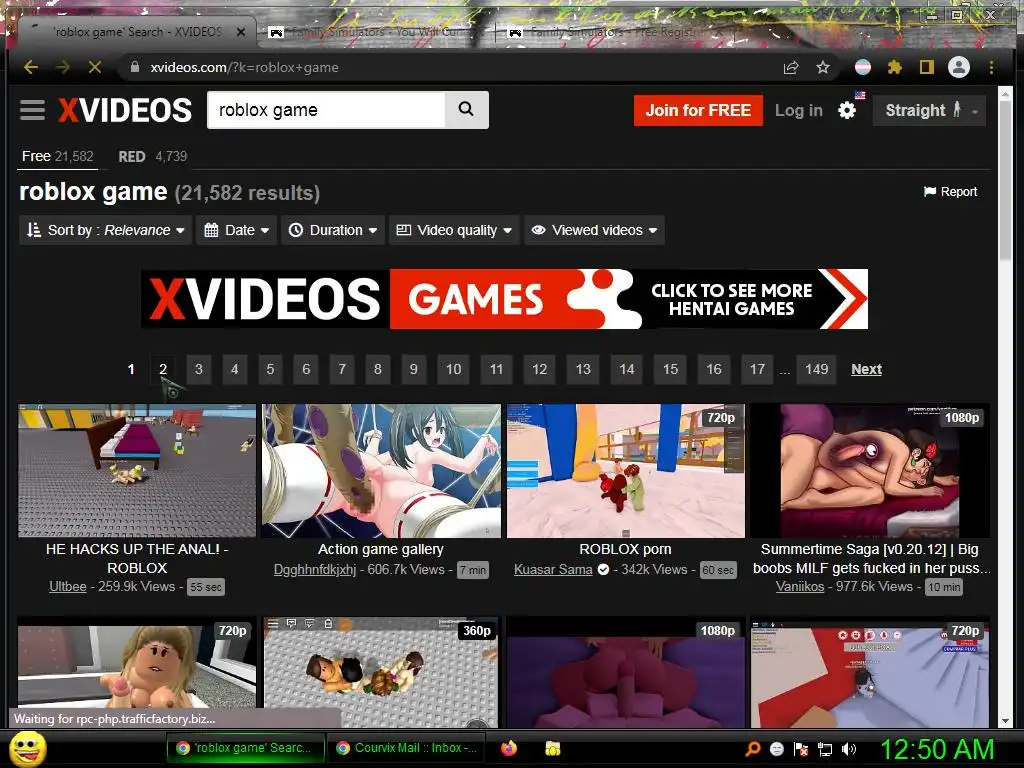Screen dimensions: 1024x768
Task: Open the Chrome three-dot menu
Action: (991, 67)
